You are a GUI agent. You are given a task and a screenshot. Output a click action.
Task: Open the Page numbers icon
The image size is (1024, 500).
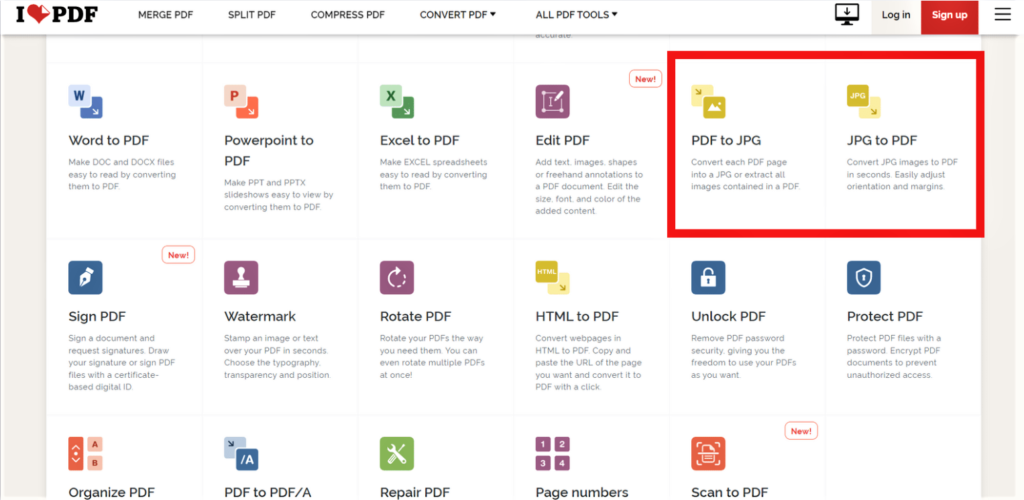tap(552, 454)
